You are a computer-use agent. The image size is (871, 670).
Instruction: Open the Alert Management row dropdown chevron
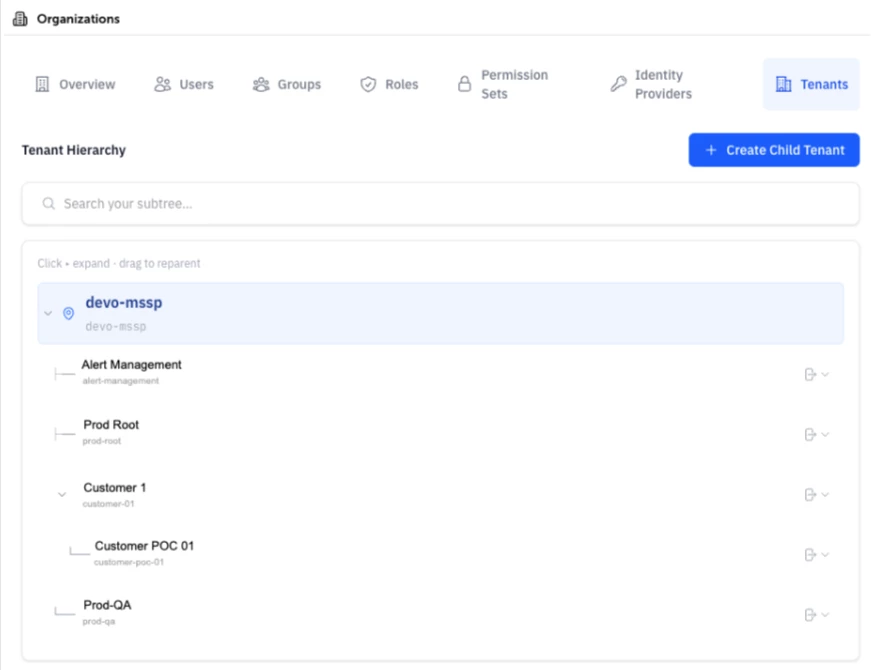click(x=825, y=374)
